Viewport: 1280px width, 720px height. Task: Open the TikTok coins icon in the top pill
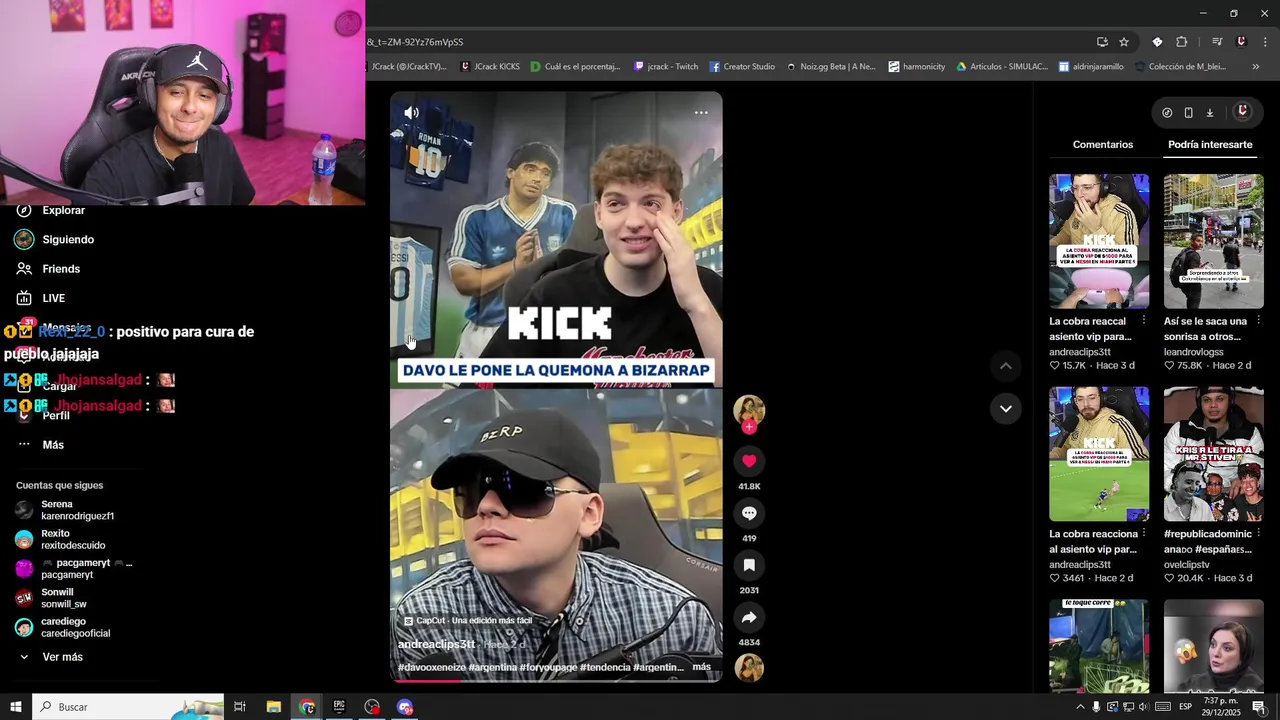click(1167, 113)
